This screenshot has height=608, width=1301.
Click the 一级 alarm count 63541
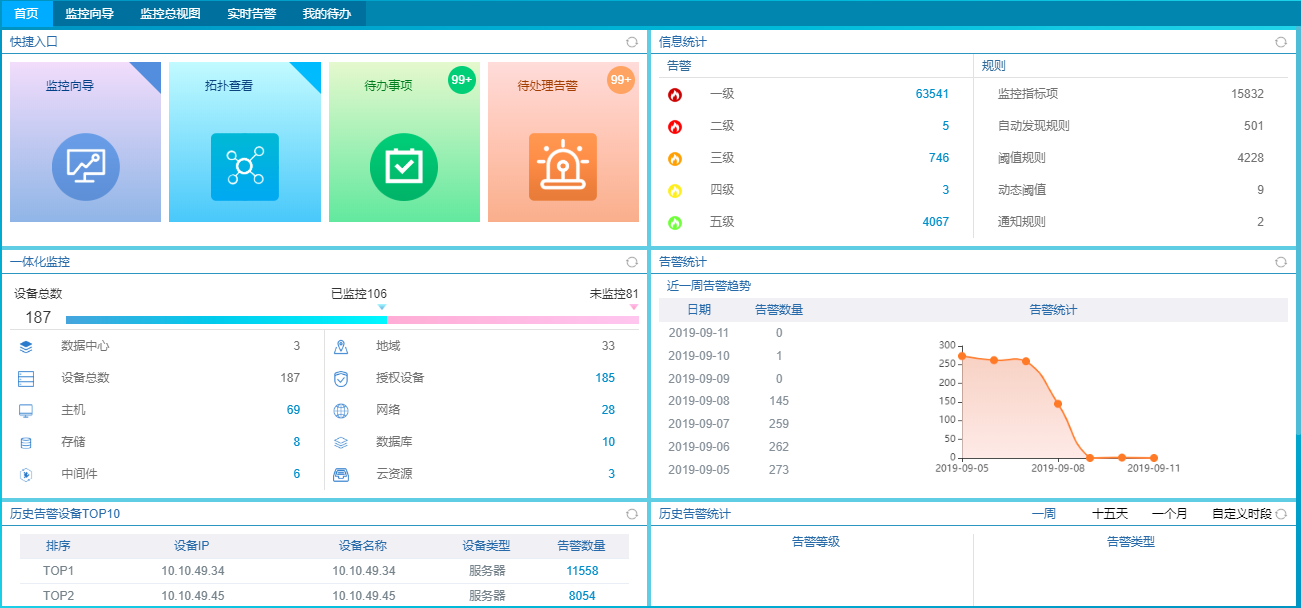coord(931,94)
